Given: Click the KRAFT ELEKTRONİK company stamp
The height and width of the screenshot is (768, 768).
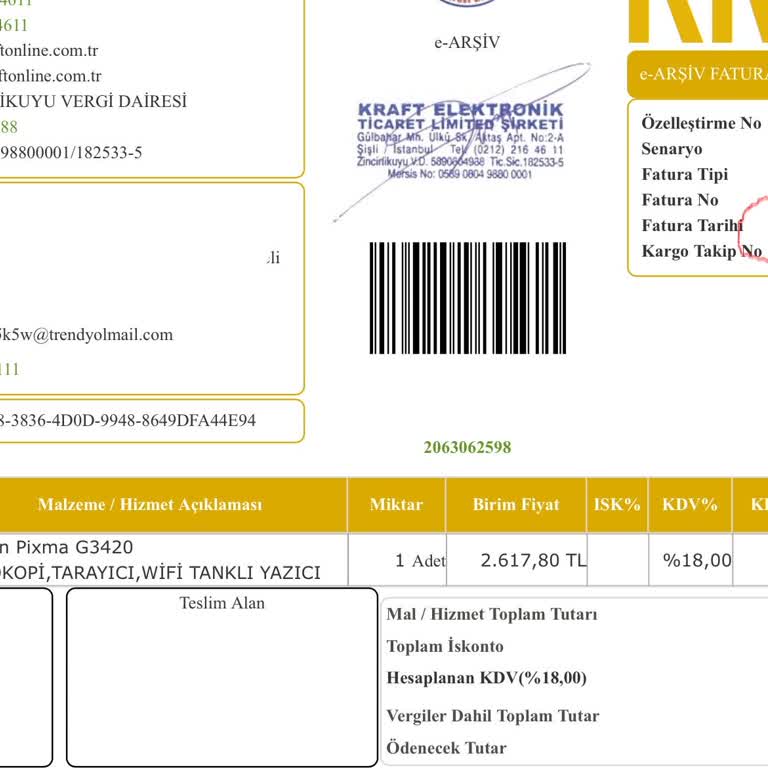Looking at the screenshot, I should click(460, 141).
